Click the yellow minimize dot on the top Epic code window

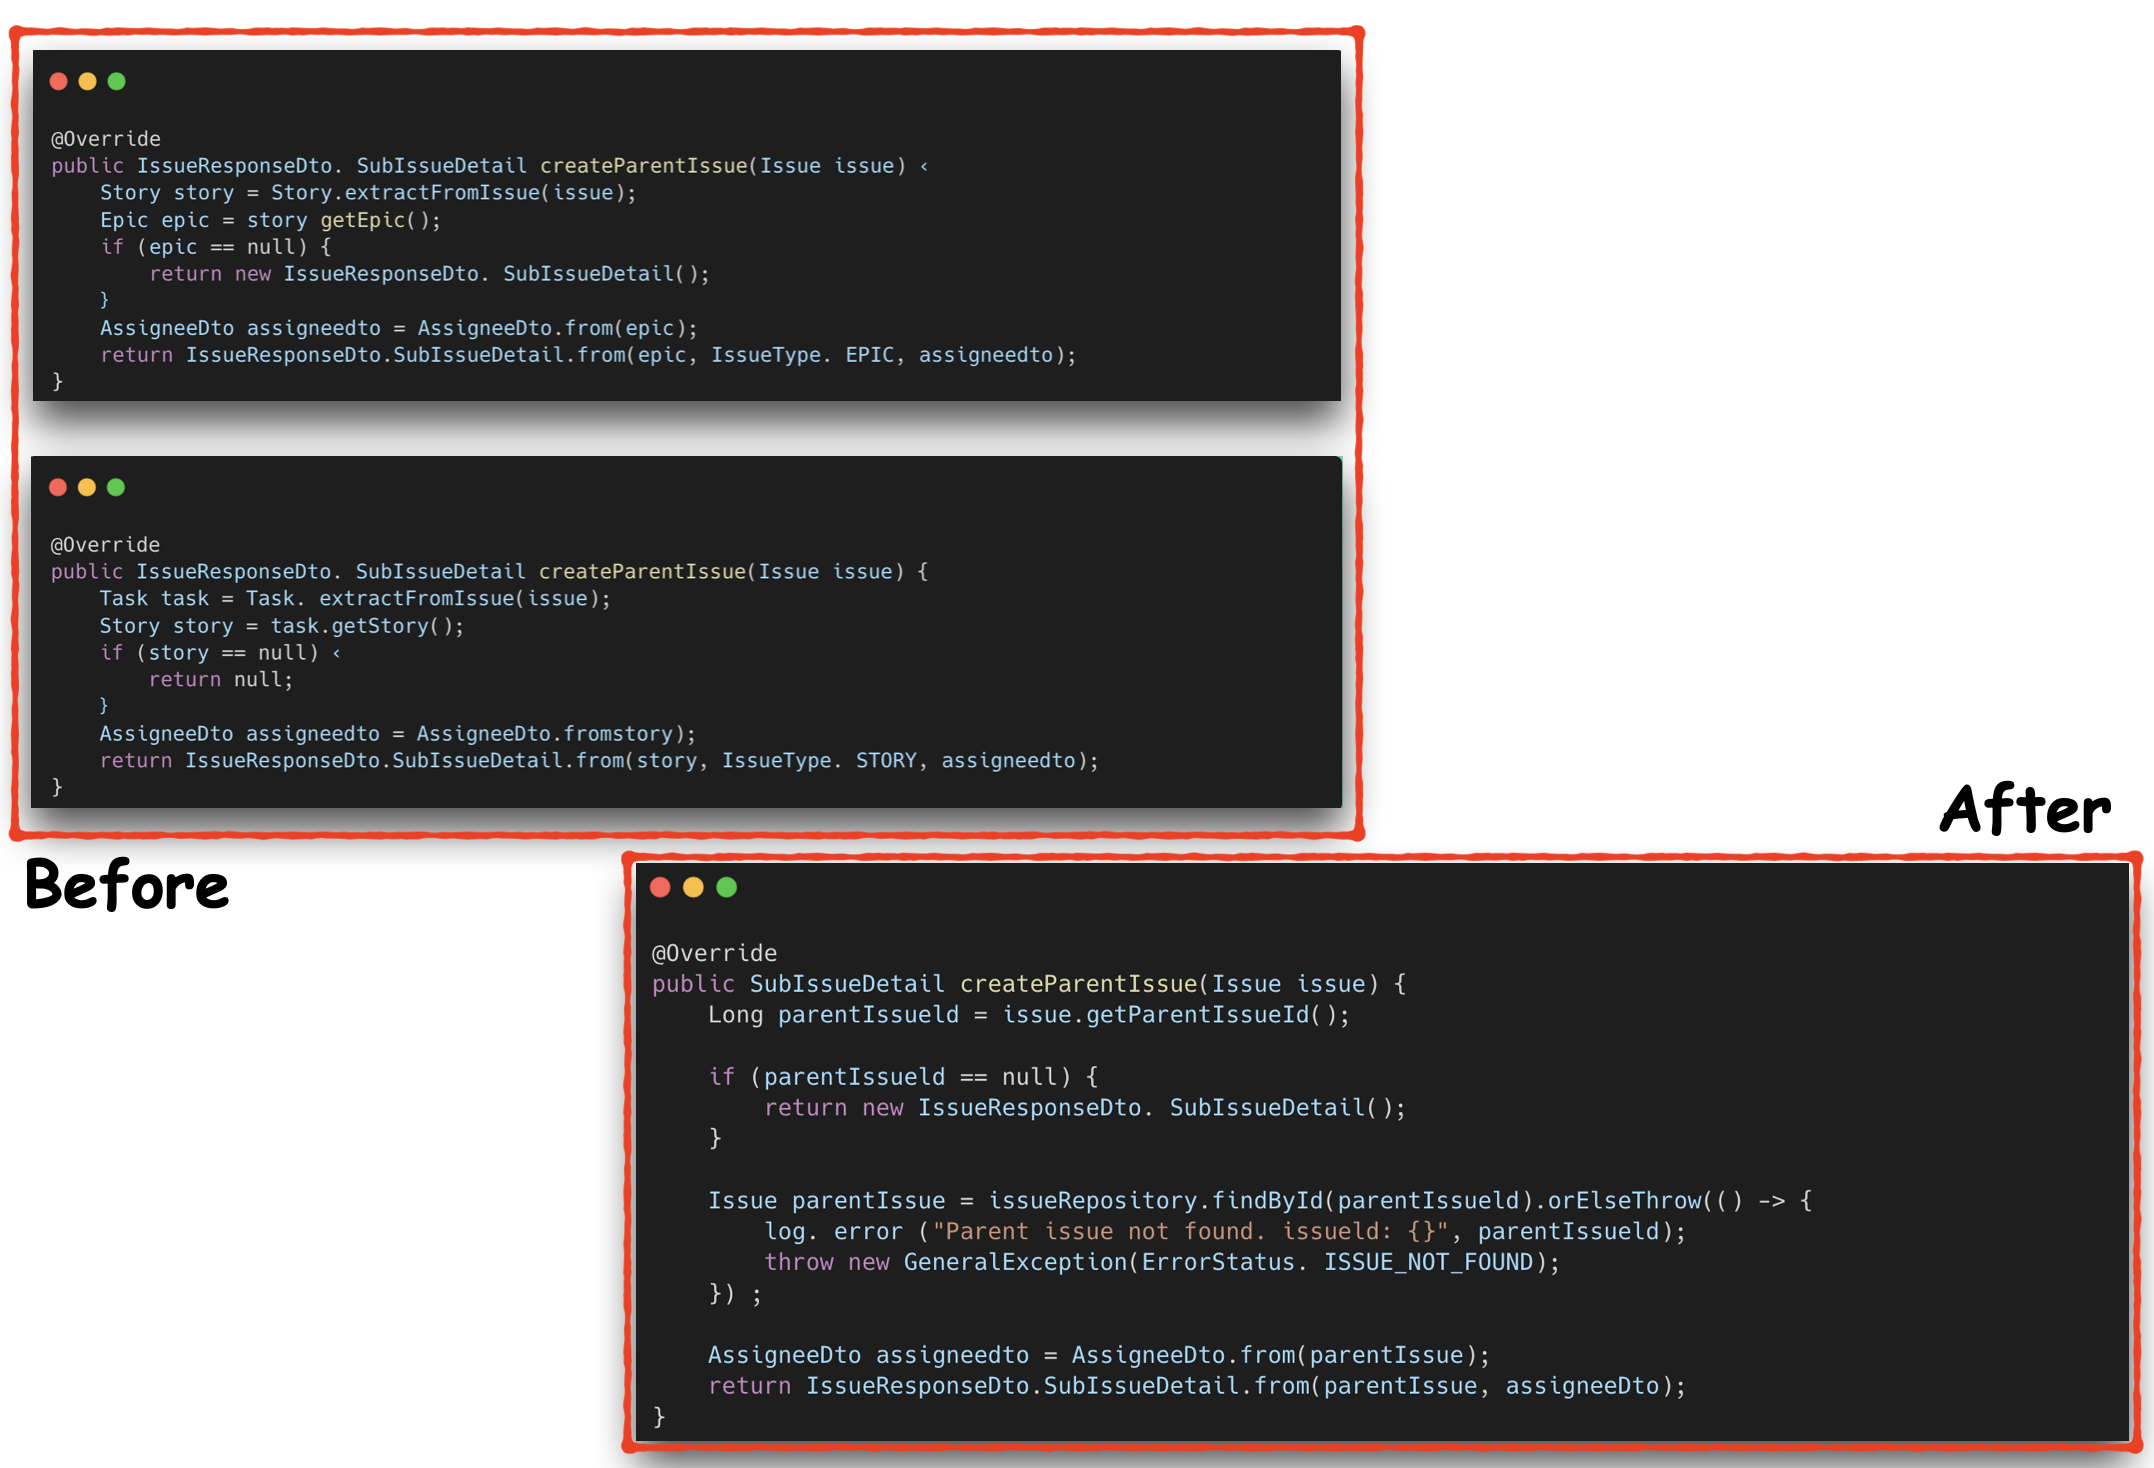point(88,81)
